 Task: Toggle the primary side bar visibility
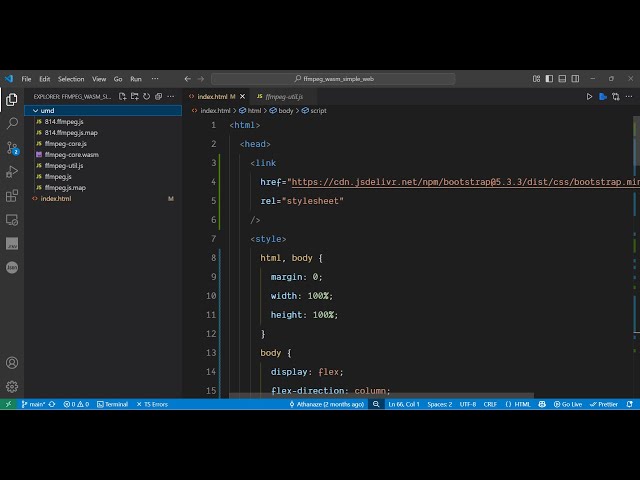tap(549, 78)
